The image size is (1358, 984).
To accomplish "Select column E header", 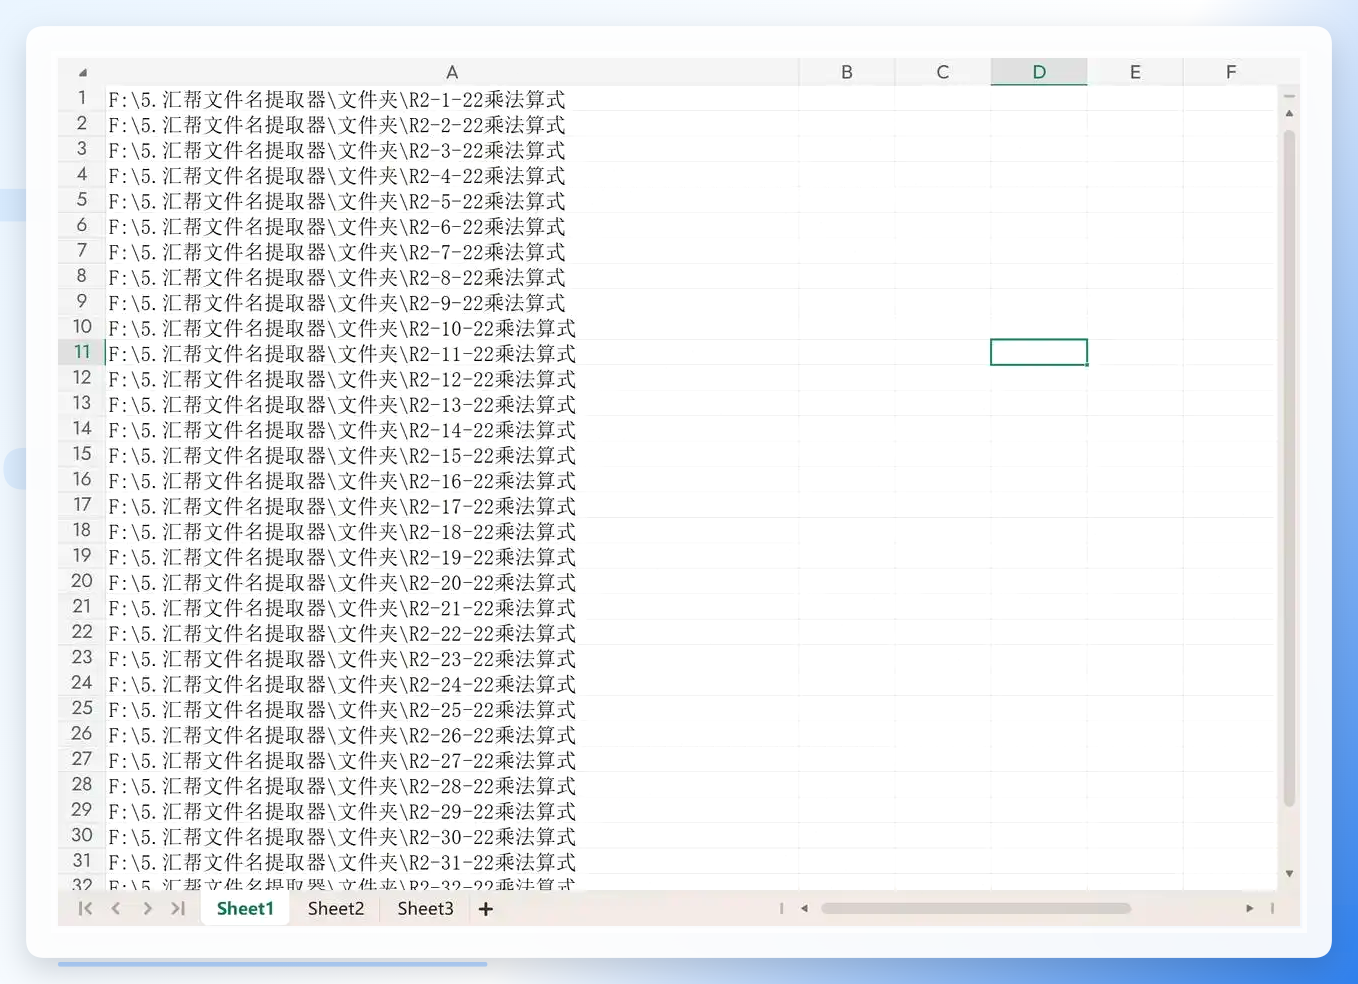I will (1135, 72).
